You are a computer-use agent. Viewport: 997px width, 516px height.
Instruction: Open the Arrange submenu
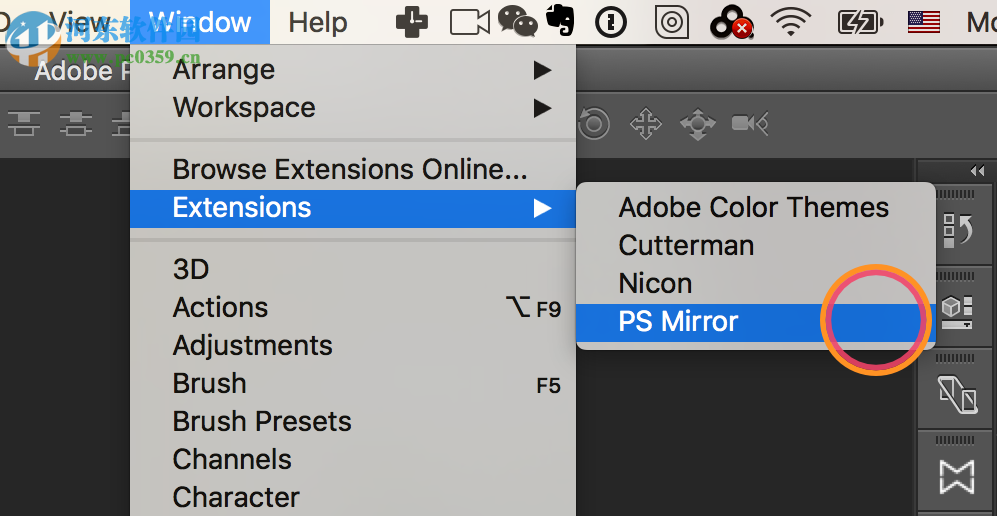click(353, 70)
